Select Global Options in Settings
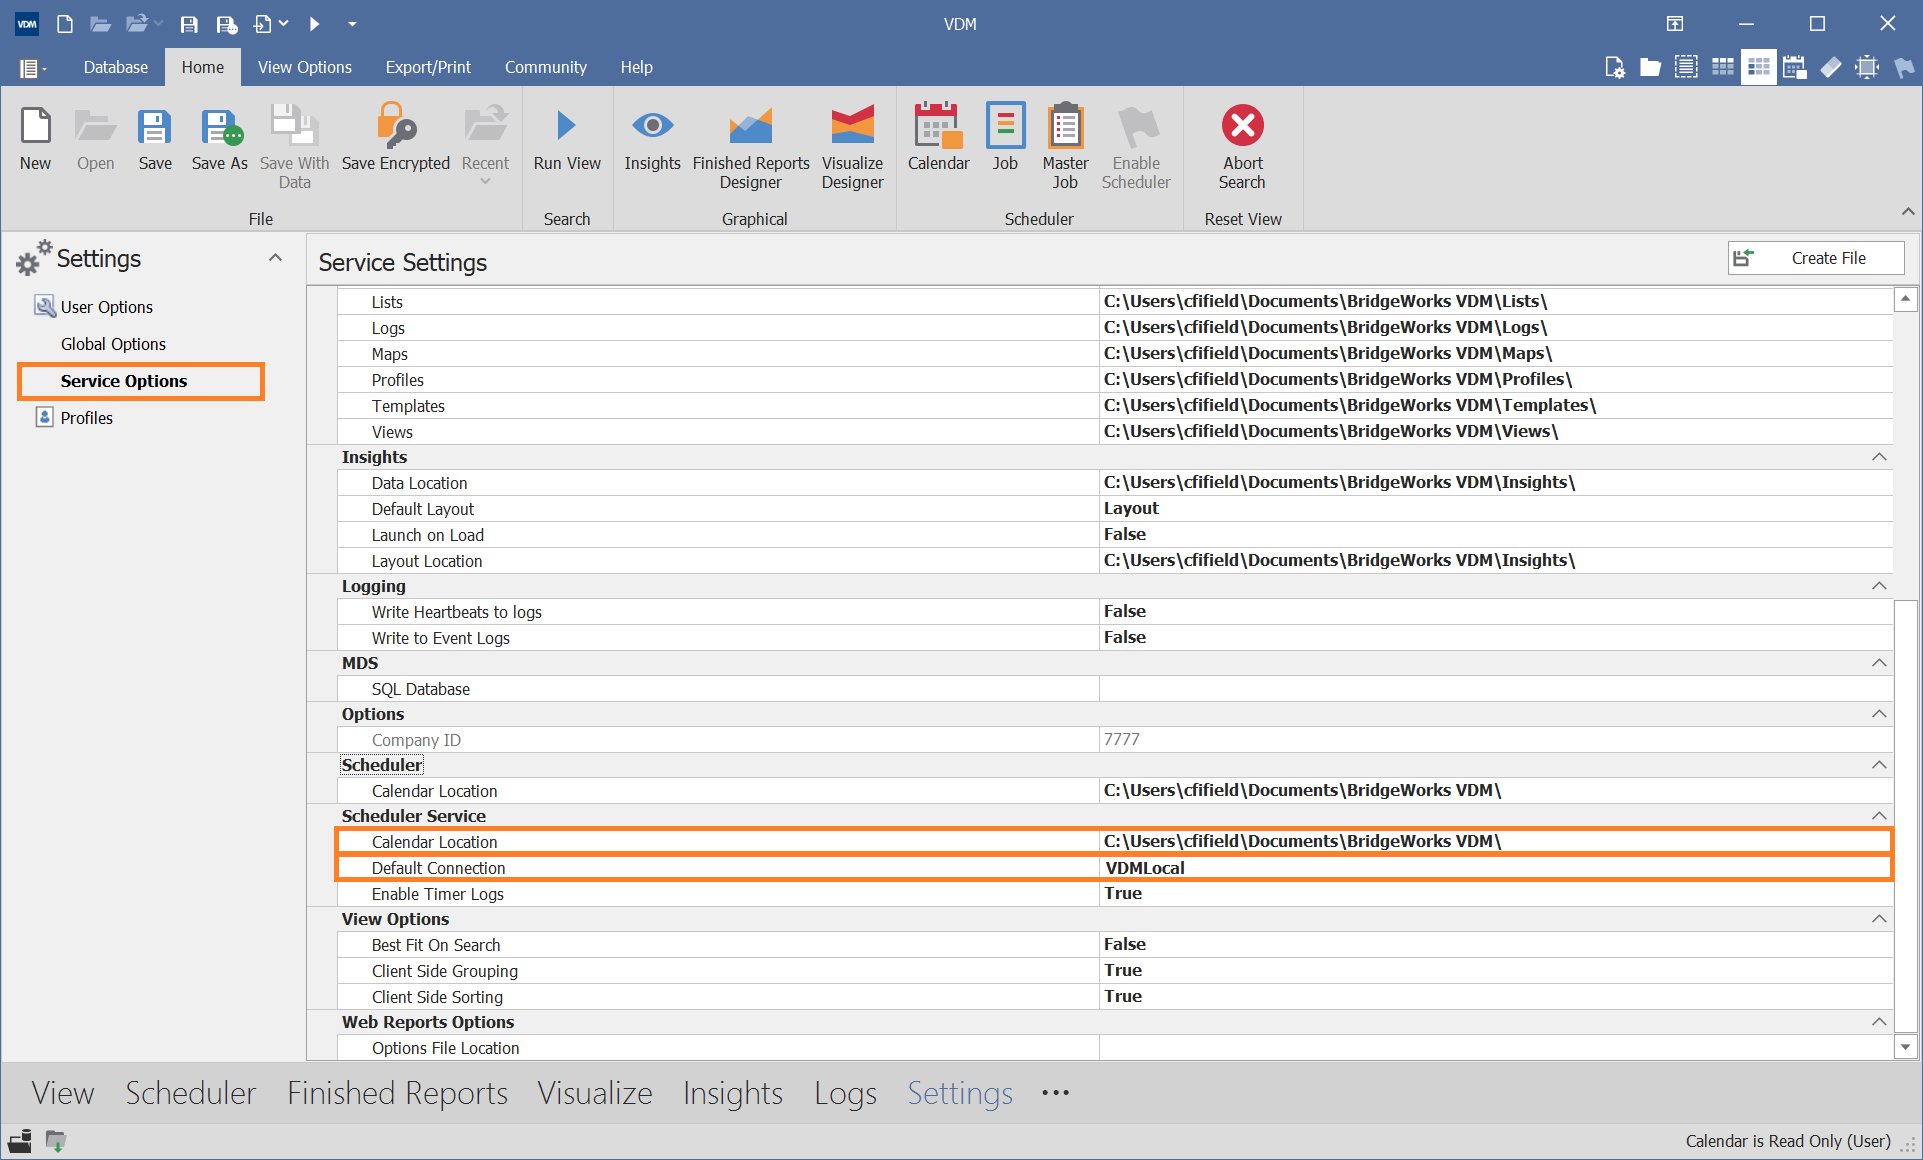The height and width of the screenshot is (1160, 1923). click(x=113, y=344)
